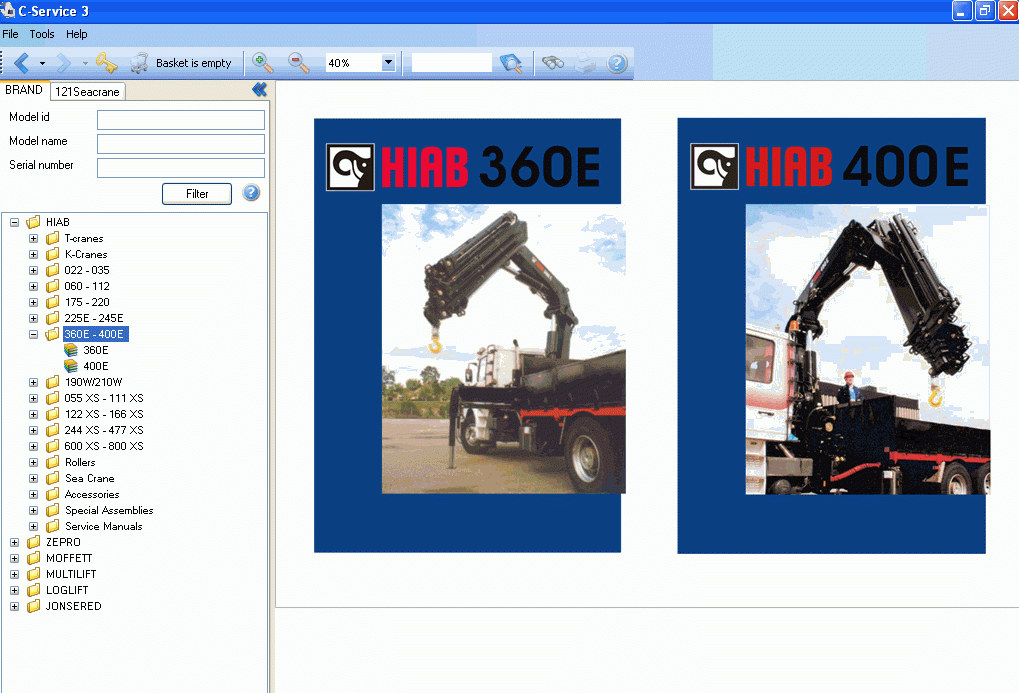This screenshot has height=693, width=1019.
Task: Expand the ZEPRO brand node
Action: (14, 542)
